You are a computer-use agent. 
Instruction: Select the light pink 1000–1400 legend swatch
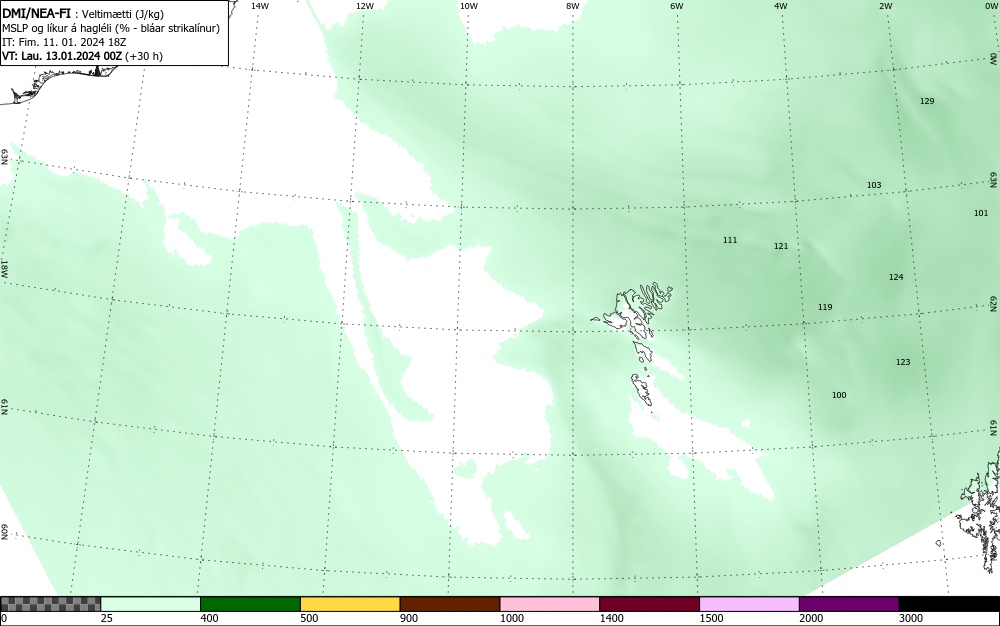550,604
